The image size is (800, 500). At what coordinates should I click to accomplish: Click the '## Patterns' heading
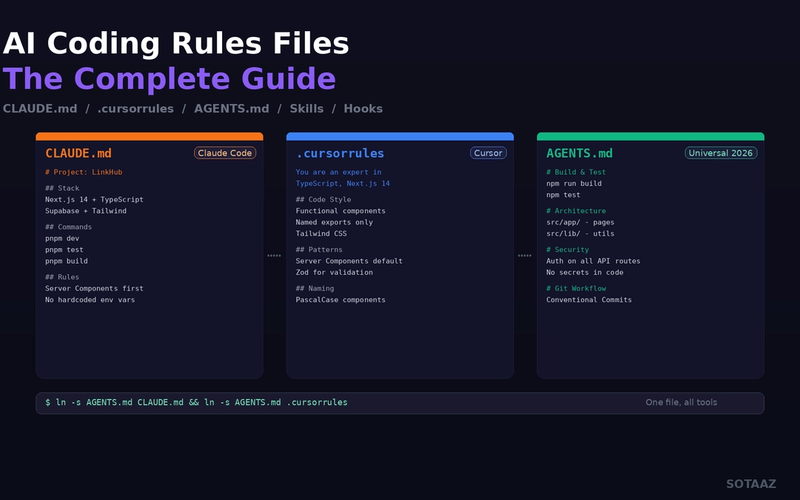pos(319,249)
